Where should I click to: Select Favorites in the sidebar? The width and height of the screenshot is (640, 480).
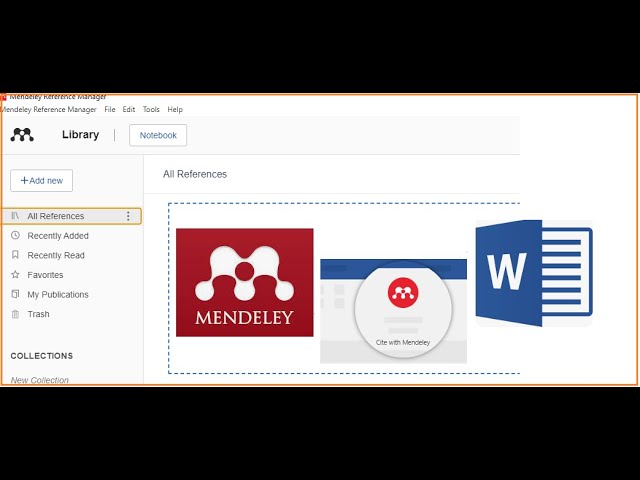tap(45, 275)
